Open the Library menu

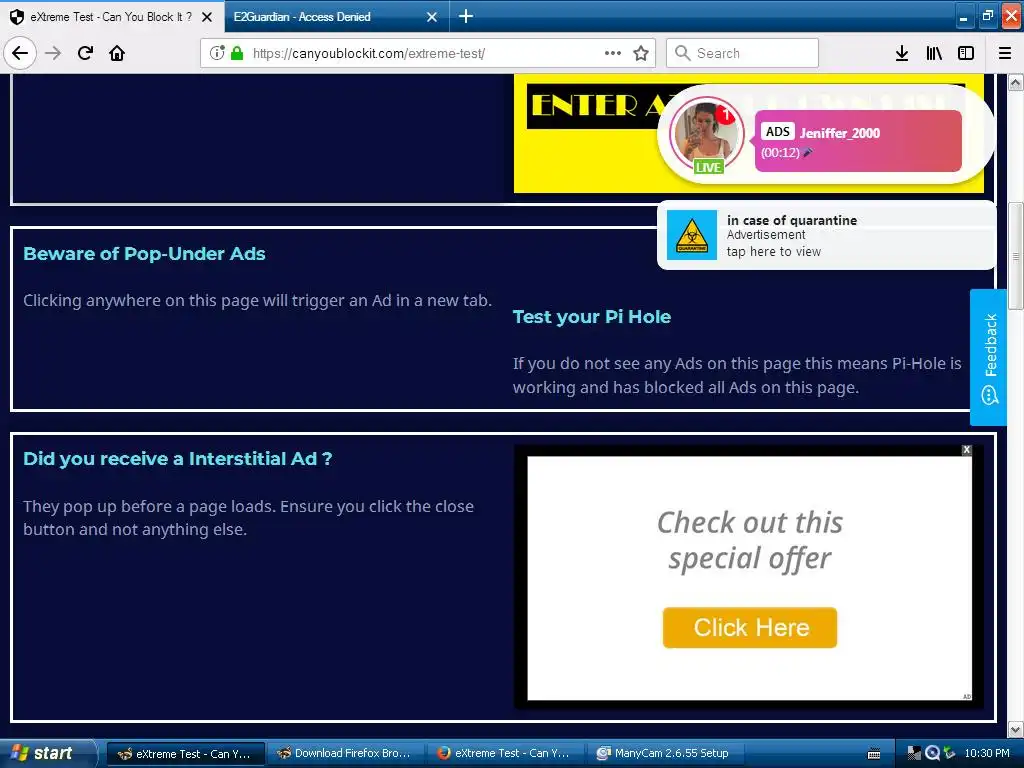pos(934,53)
